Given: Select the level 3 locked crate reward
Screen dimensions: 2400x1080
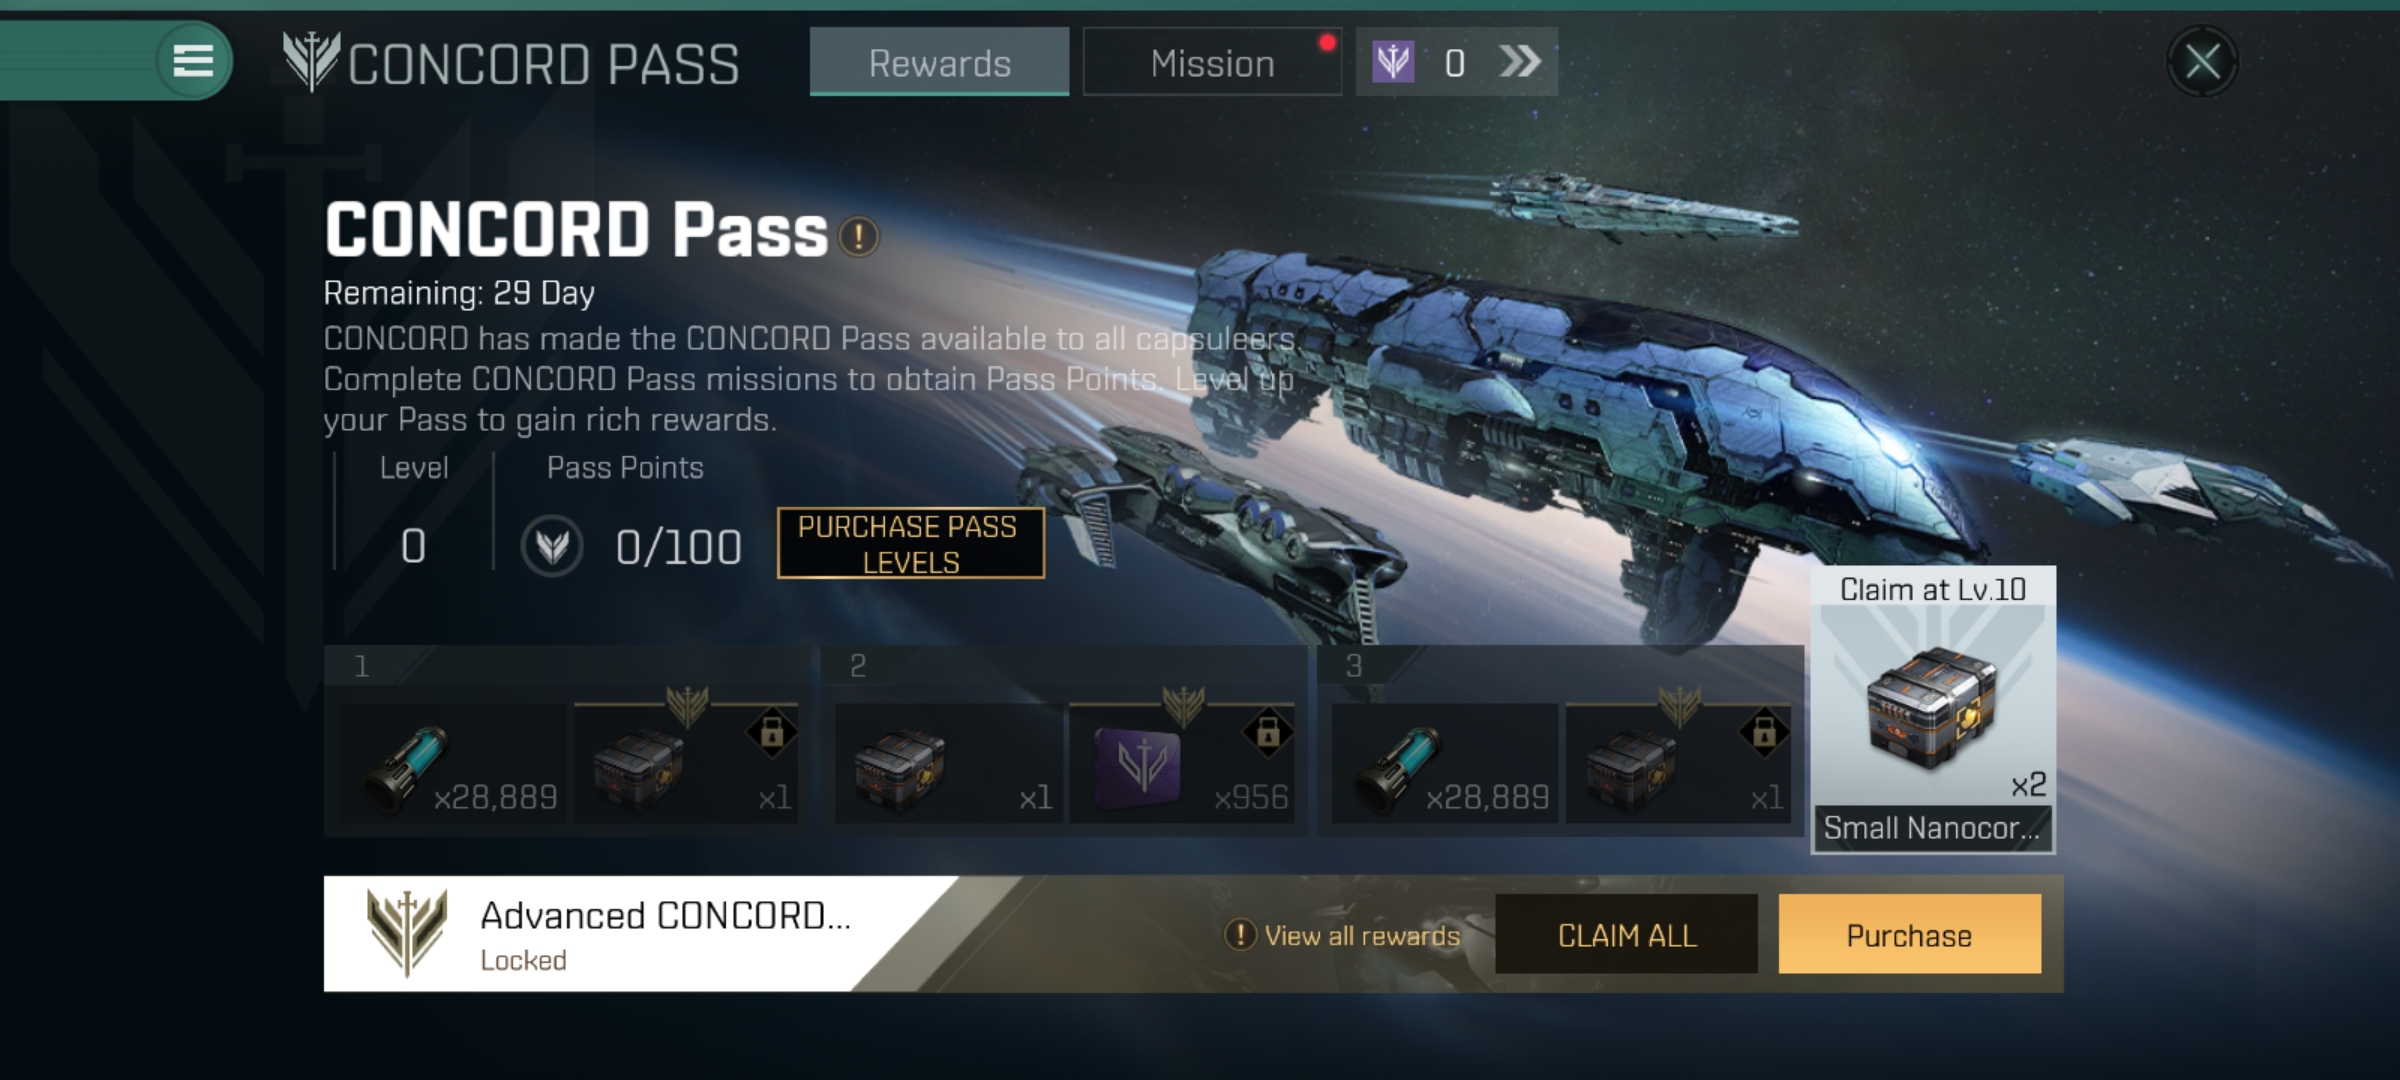Looking at the screenshot, I should click(x=1680, y=764).
